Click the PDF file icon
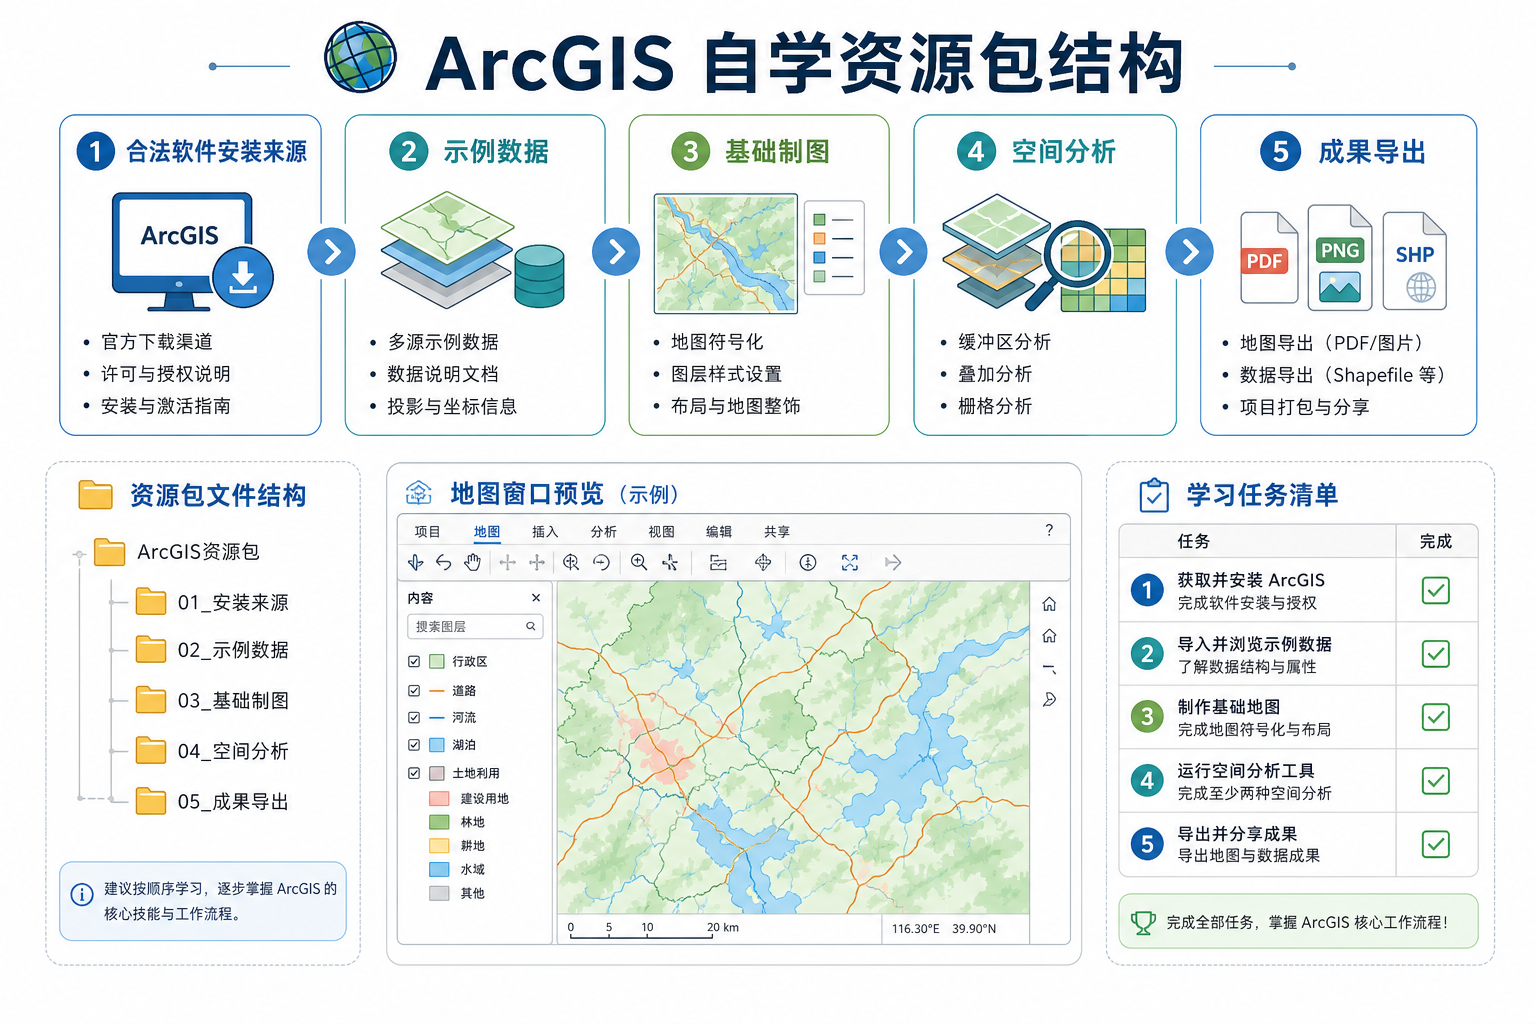This screenshot has width=1536, height=1024. click(1269, 257)
